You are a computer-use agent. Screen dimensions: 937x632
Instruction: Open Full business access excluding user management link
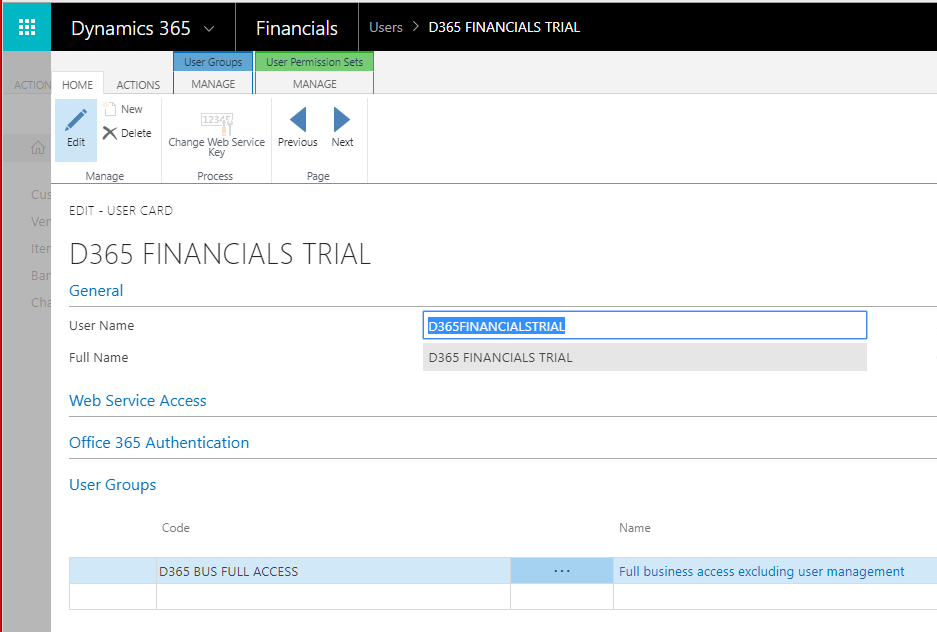coord(761,572)
